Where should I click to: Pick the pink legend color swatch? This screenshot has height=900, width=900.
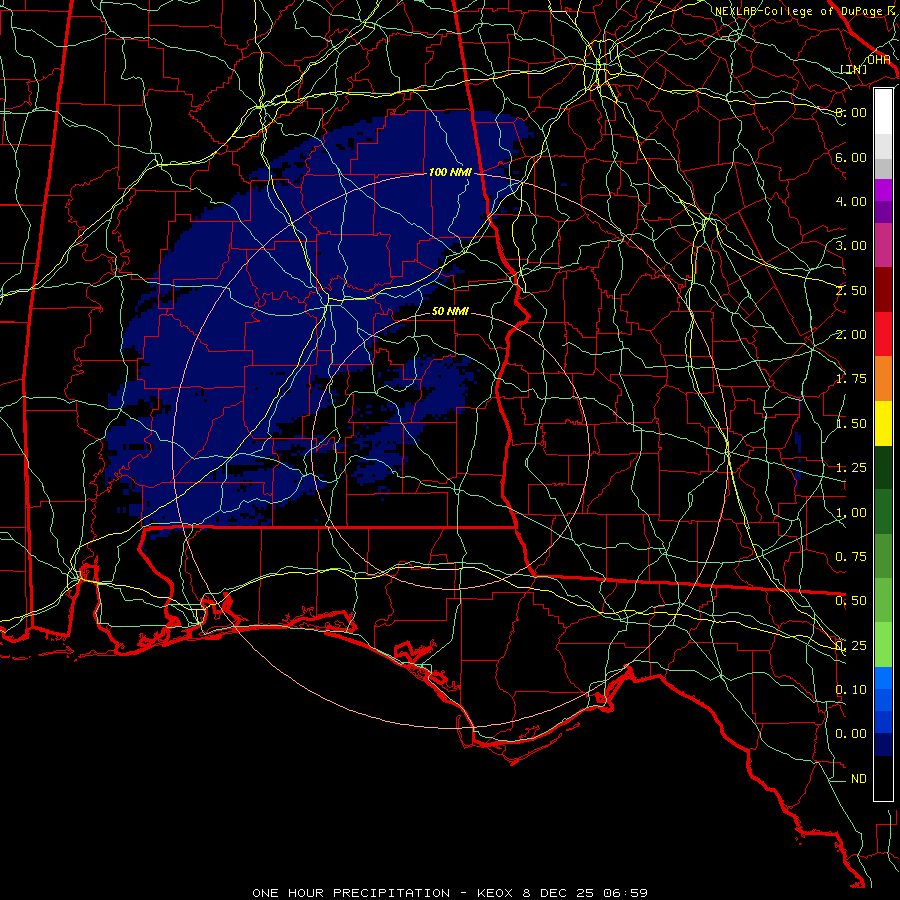coord(883,245)
